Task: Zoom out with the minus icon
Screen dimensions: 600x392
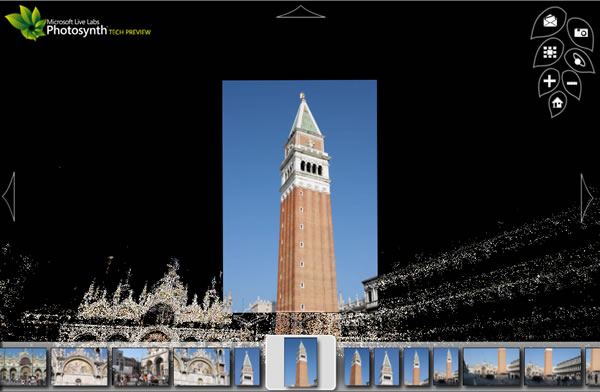Action: tap(572, 83)
